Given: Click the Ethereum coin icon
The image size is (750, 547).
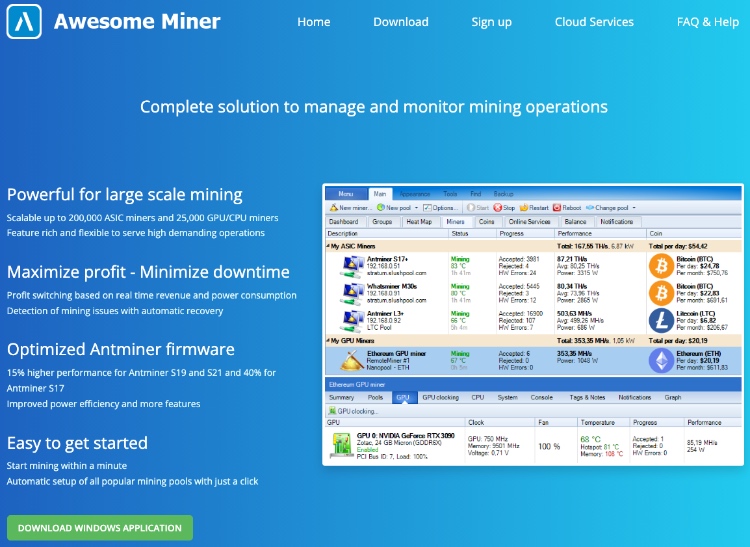Looking at the screenshot, I should 661,360.
